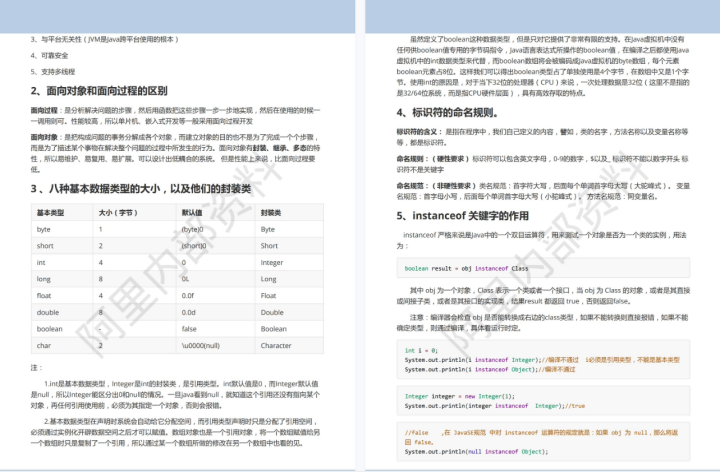720x472 pixels.
Task: Click the "int" cell in the table
Action: click(41, 263)
